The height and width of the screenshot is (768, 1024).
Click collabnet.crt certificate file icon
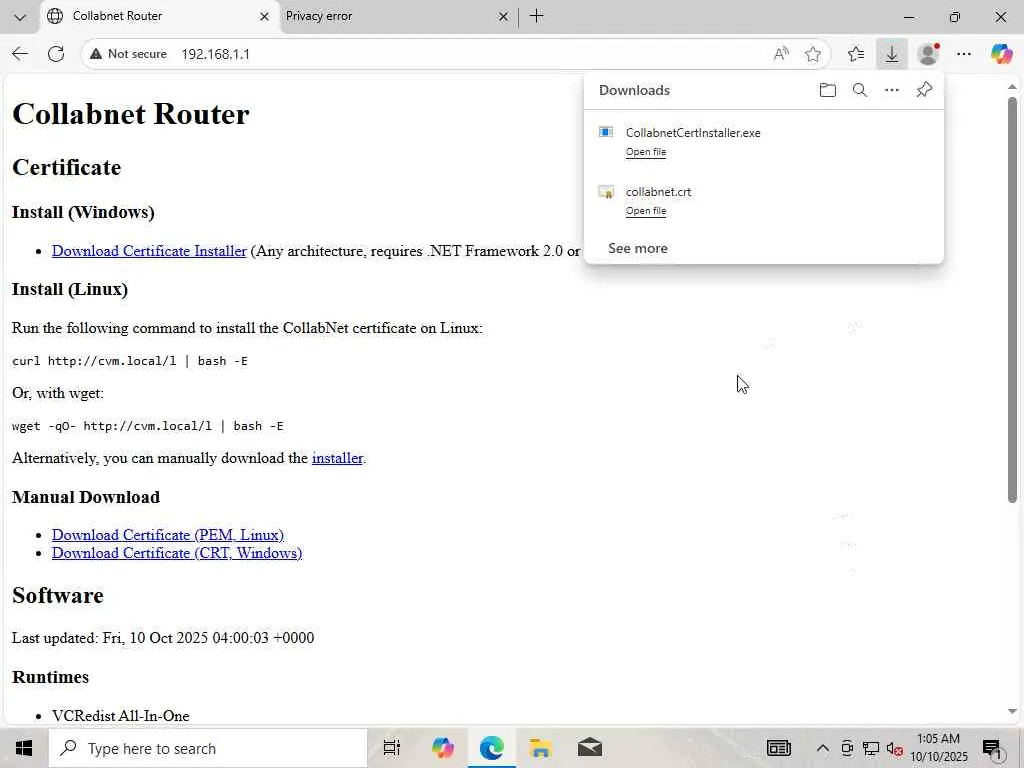606,192
